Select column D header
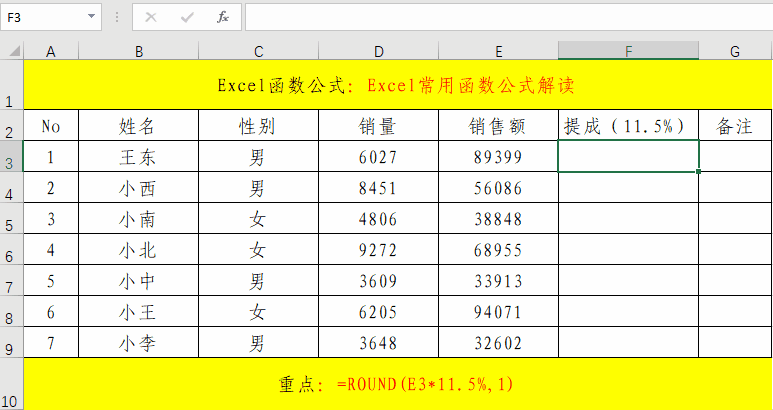The image size is (773, 410). 379,51
